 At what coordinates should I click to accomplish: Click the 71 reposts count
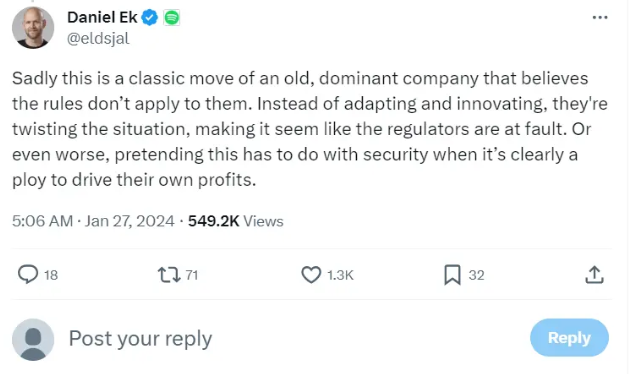pyautogui.click(x=192, y=275)
